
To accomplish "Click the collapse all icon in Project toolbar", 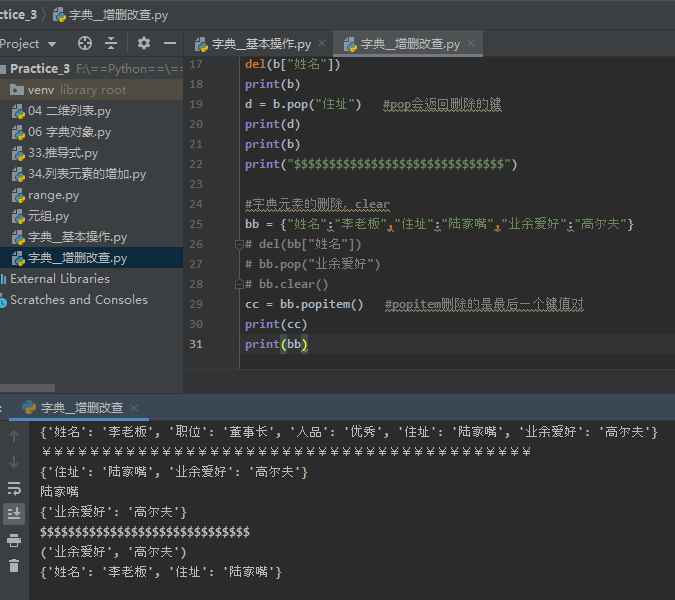I will [111, 43].
